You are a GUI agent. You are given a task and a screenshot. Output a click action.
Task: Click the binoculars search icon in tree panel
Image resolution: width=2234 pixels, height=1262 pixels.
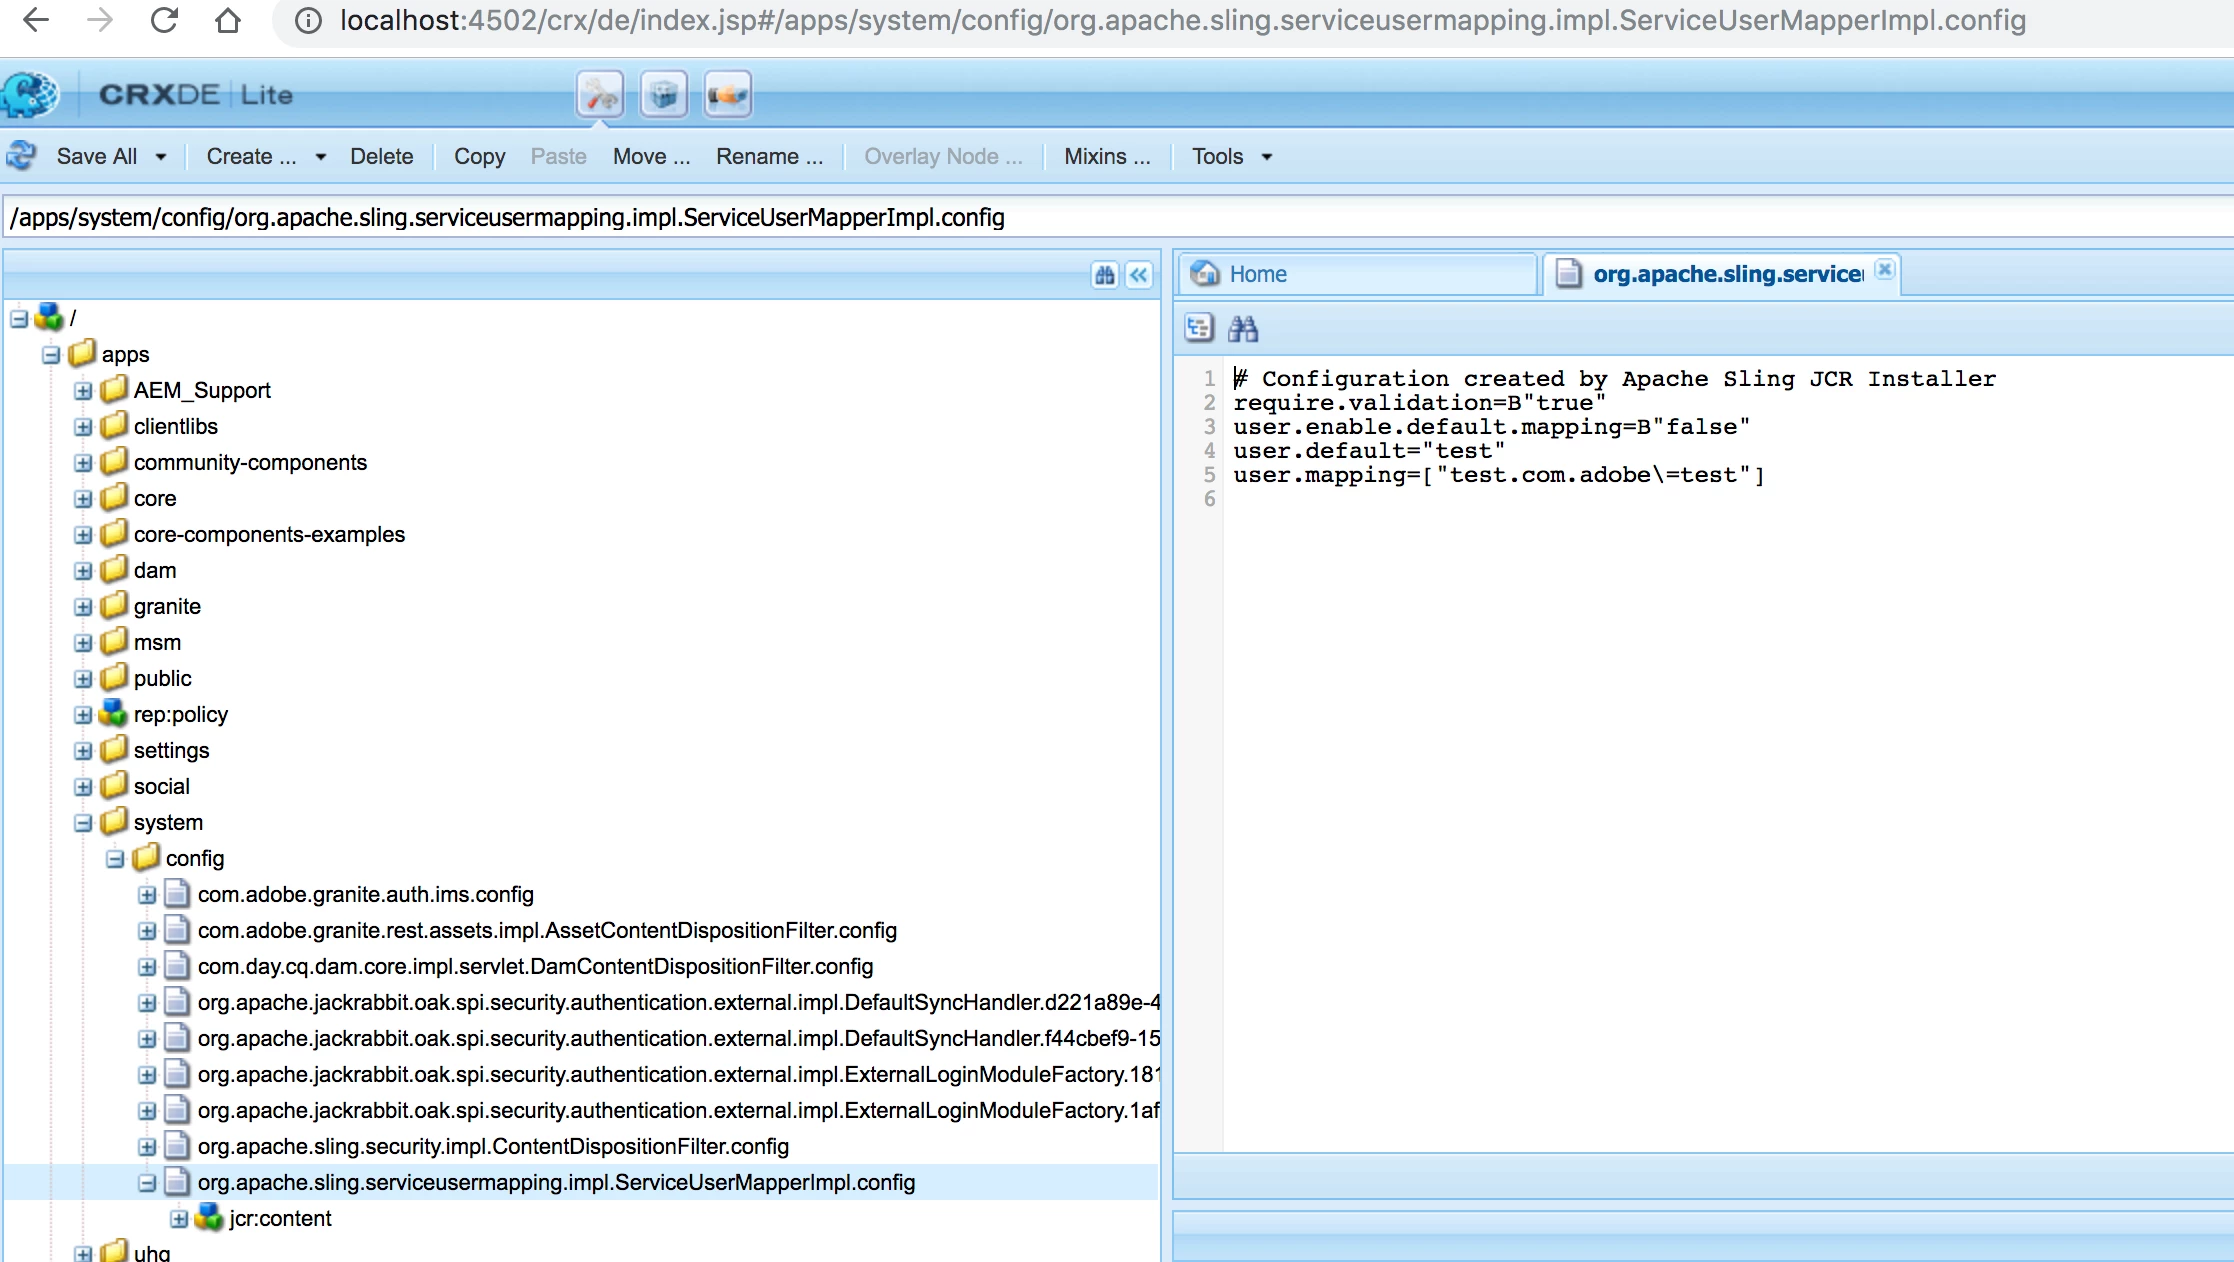[1105, 275]
